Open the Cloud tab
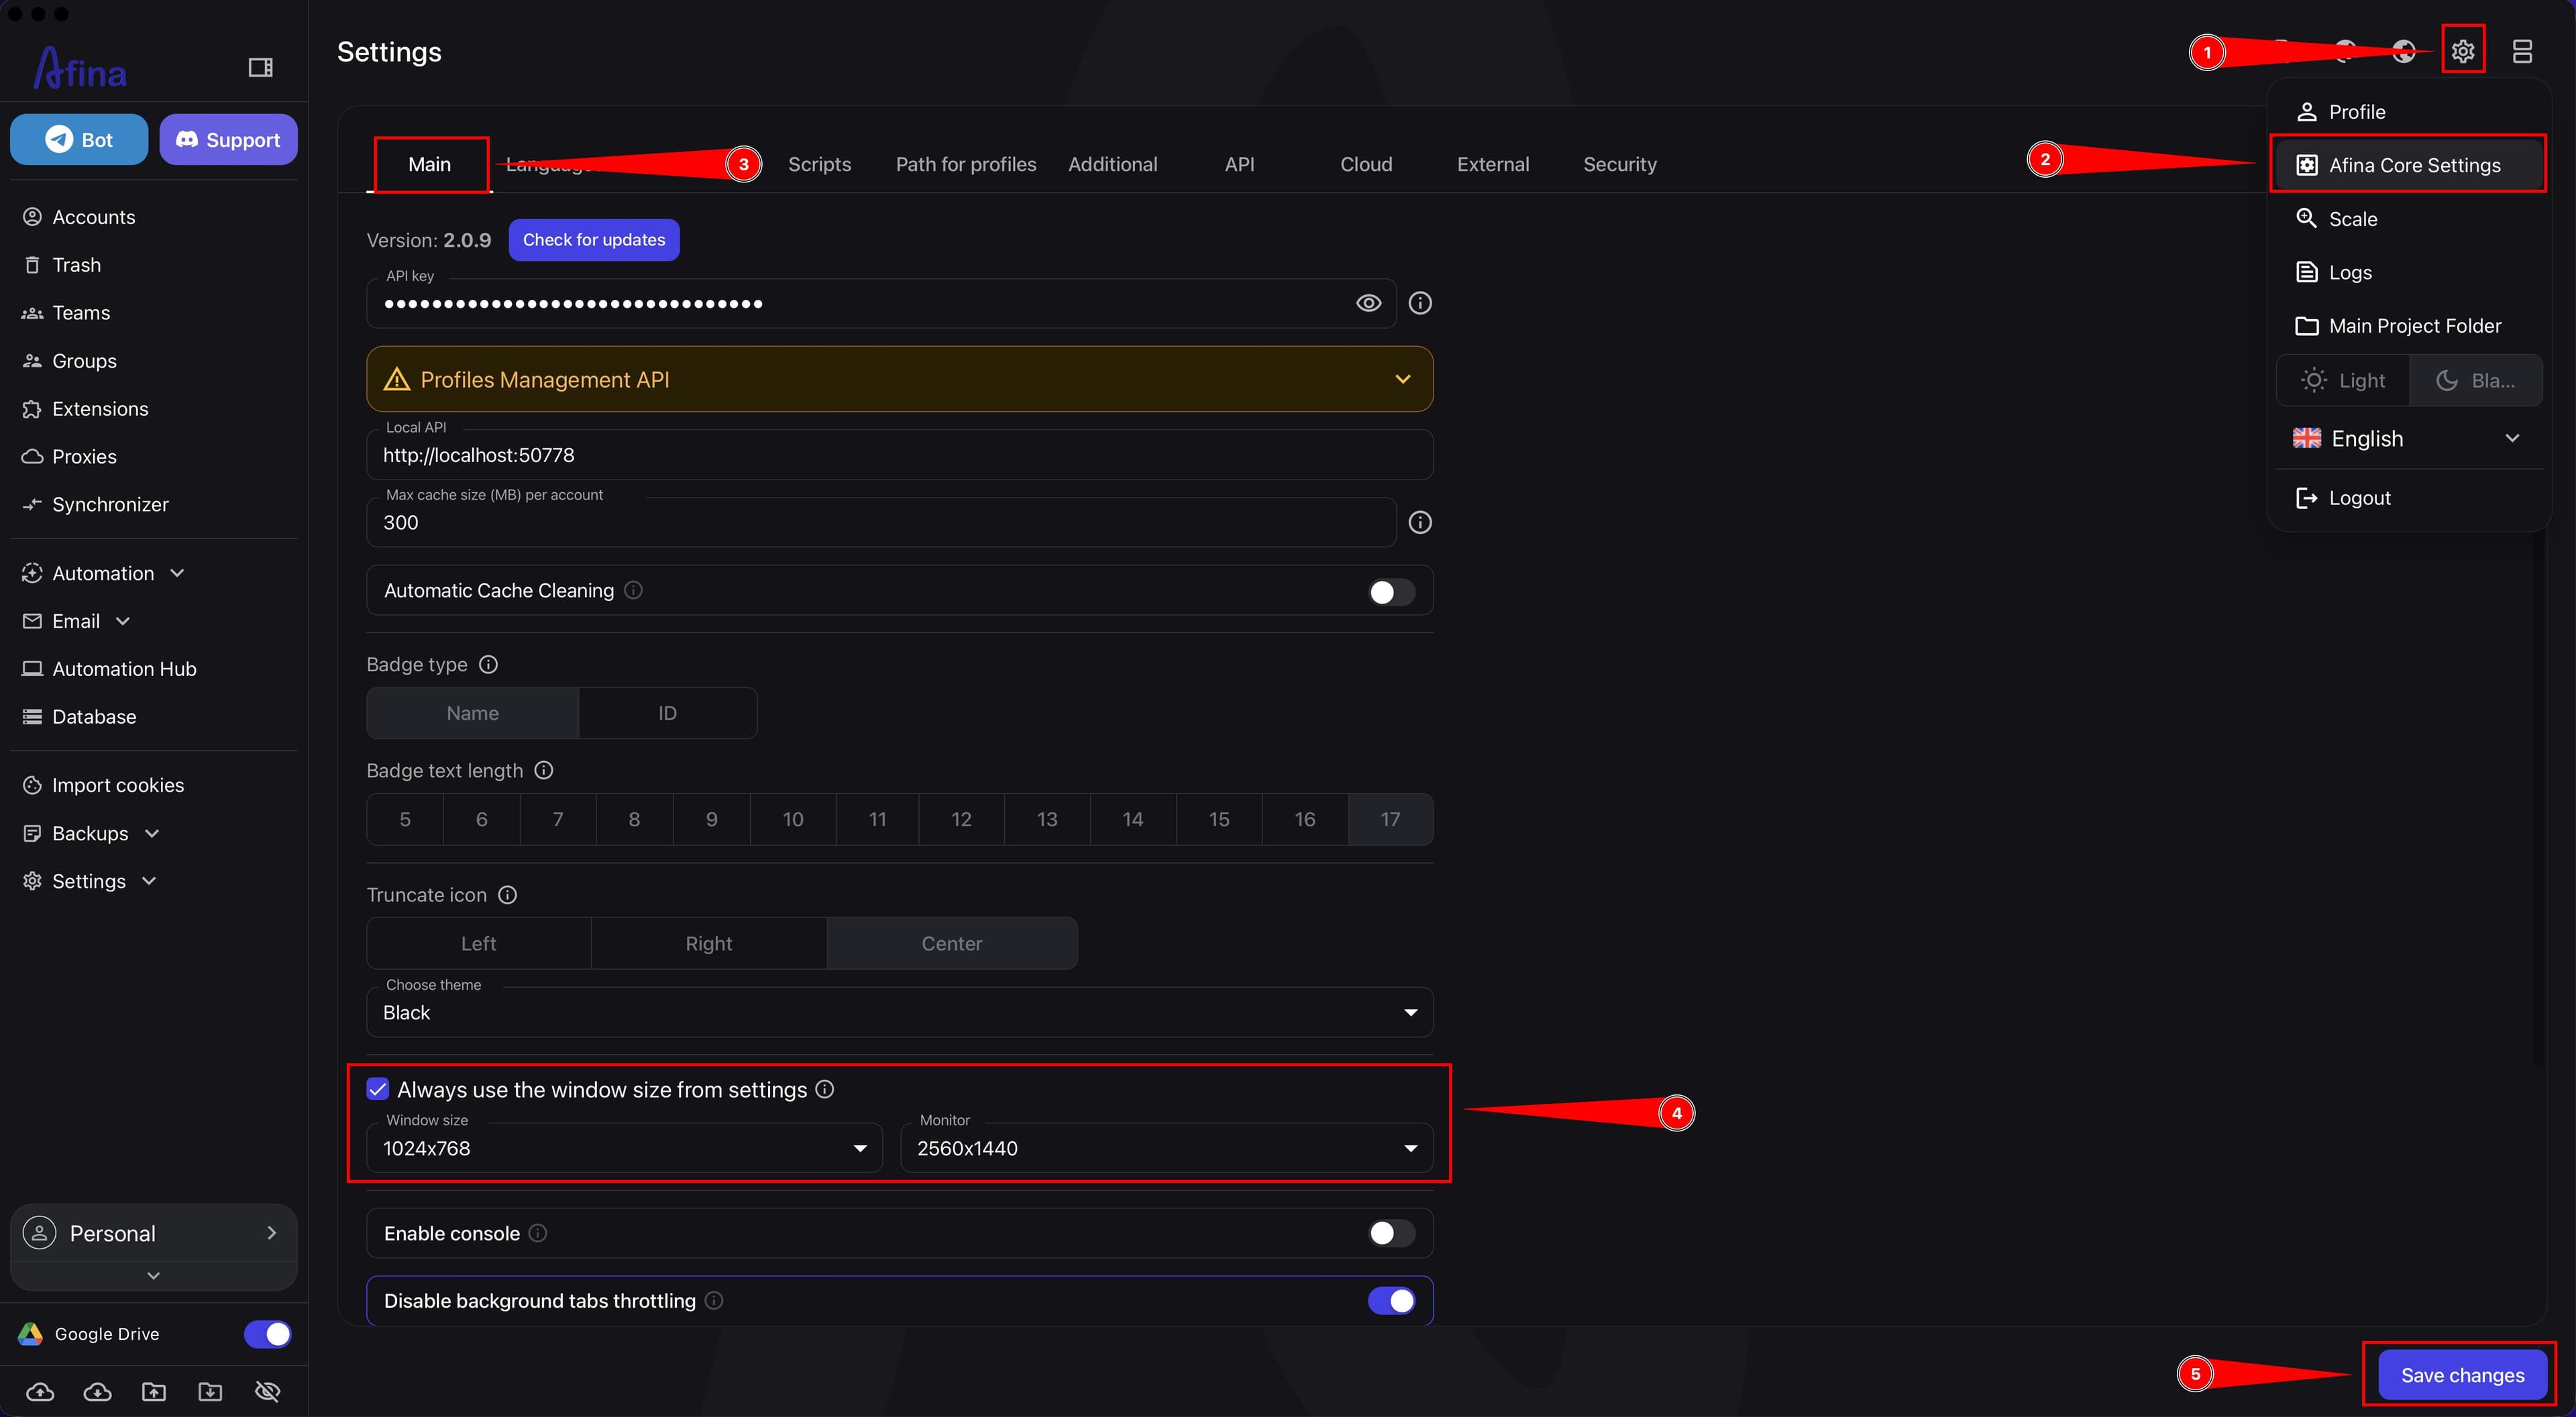Viewport: 2576px width, 1417px height. [x=1366, y=164]
